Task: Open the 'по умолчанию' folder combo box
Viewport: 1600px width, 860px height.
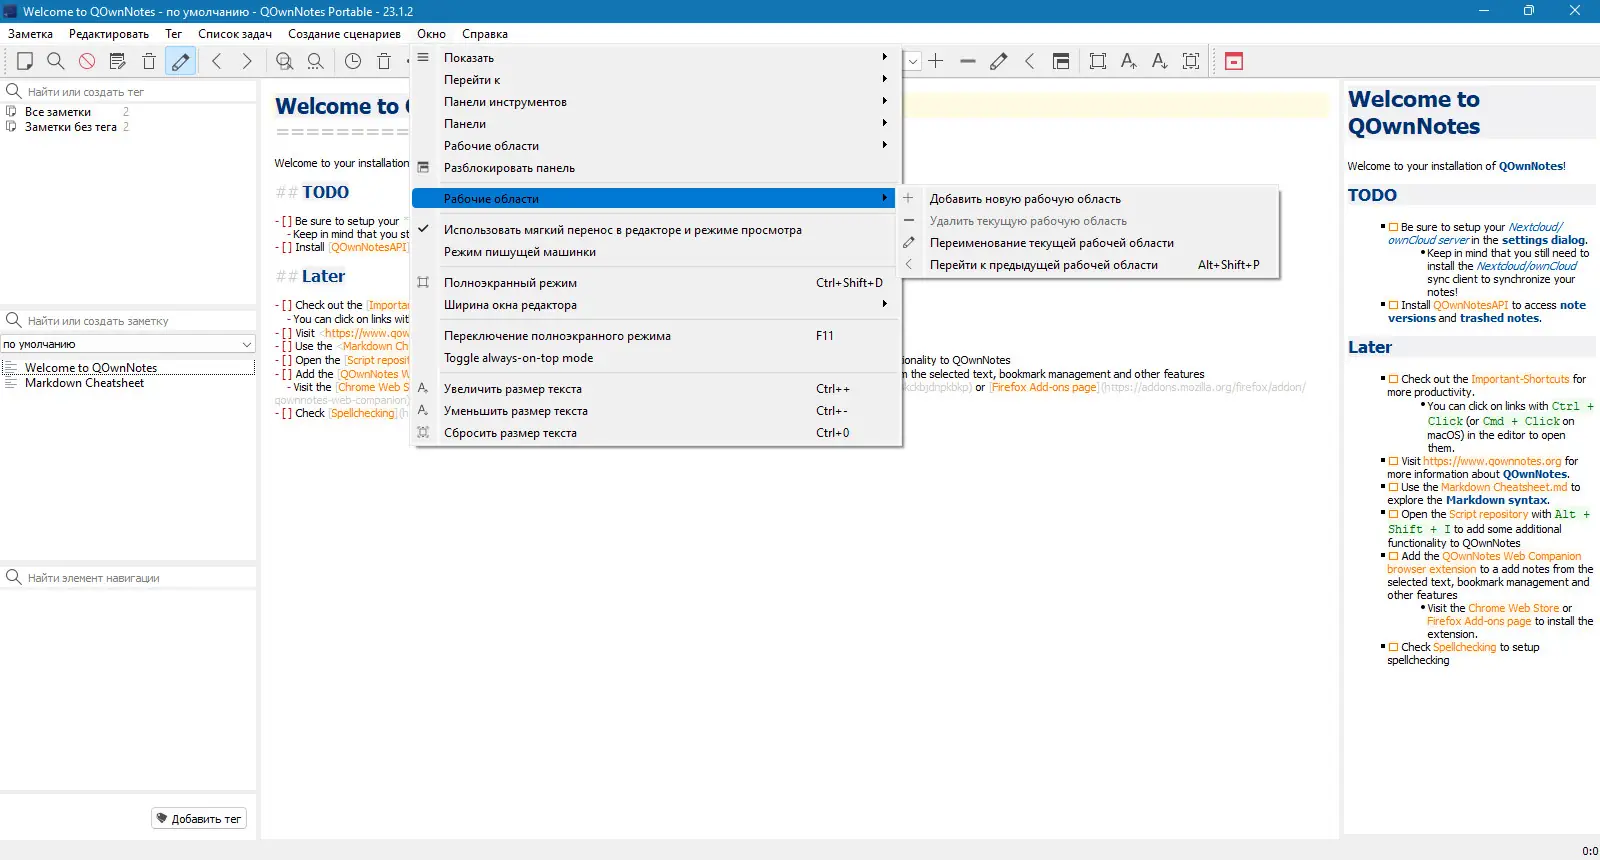Action: (128, 344)
